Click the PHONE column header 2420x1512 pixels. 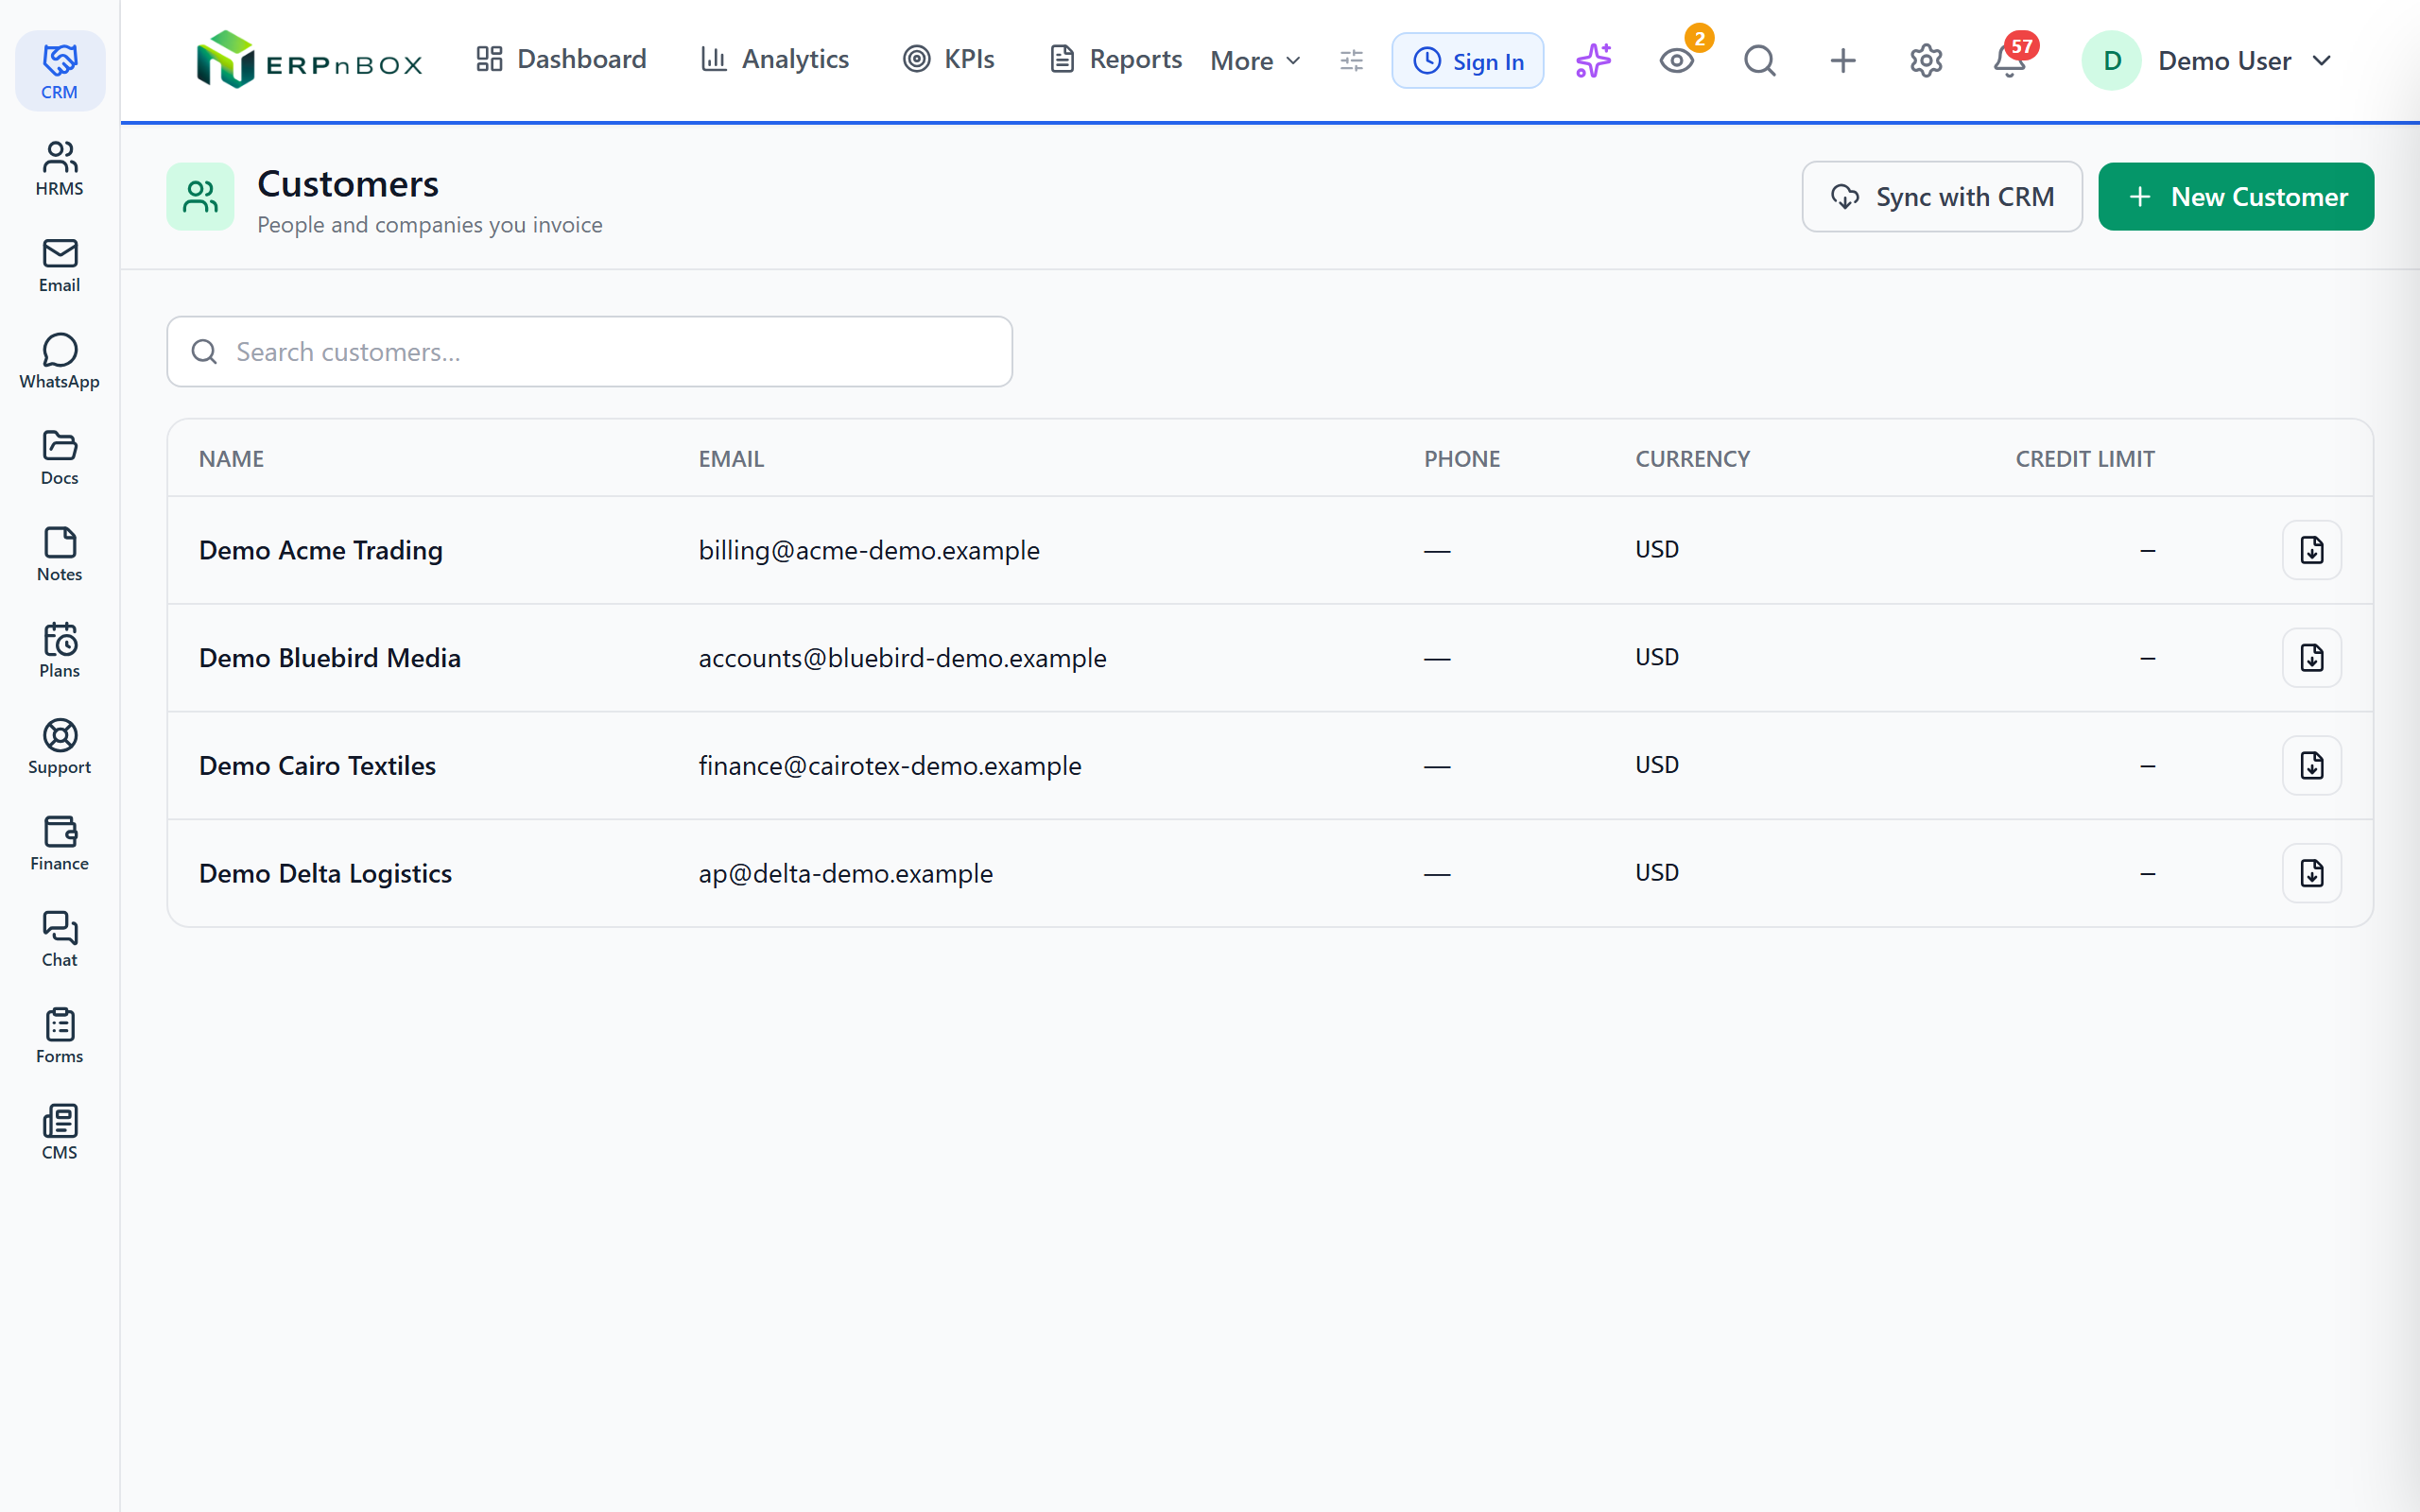click(1462, 459)
